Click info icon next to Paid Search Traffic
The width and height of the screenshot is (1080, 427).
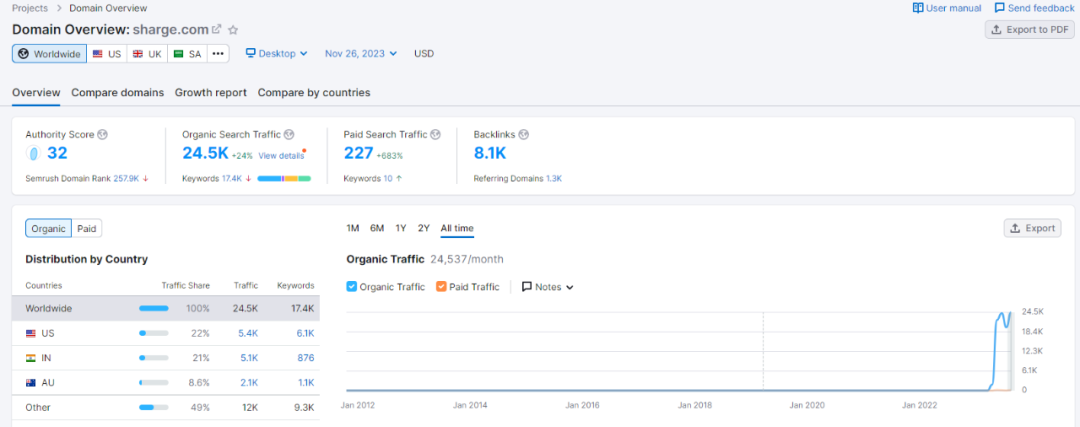[435, 134]
